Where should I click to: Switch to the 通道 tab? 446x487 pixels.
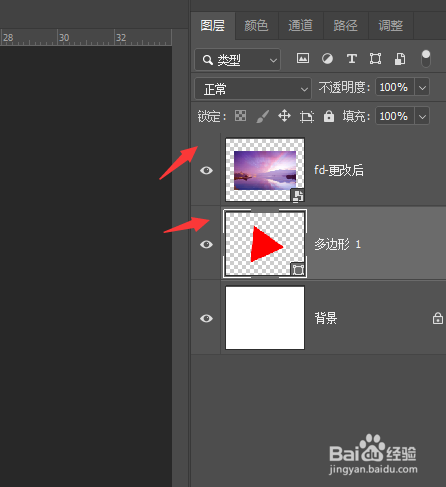point(301,26)
